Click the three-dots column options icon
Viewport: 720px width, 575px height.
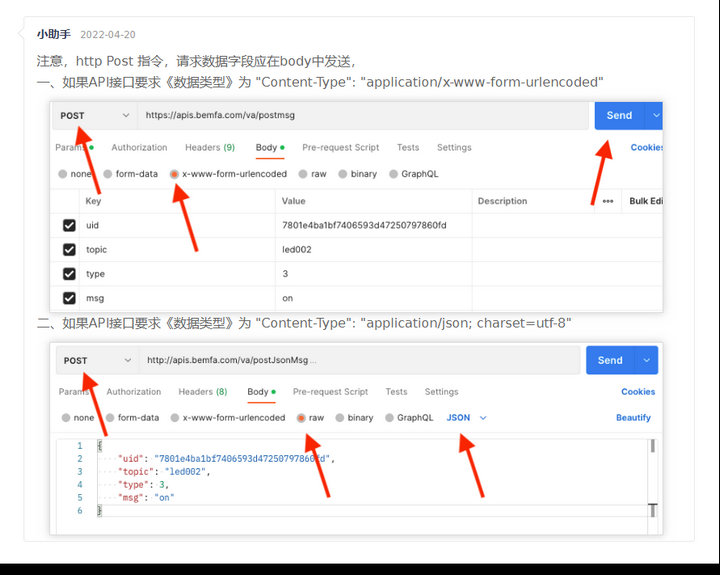point(607,201)
